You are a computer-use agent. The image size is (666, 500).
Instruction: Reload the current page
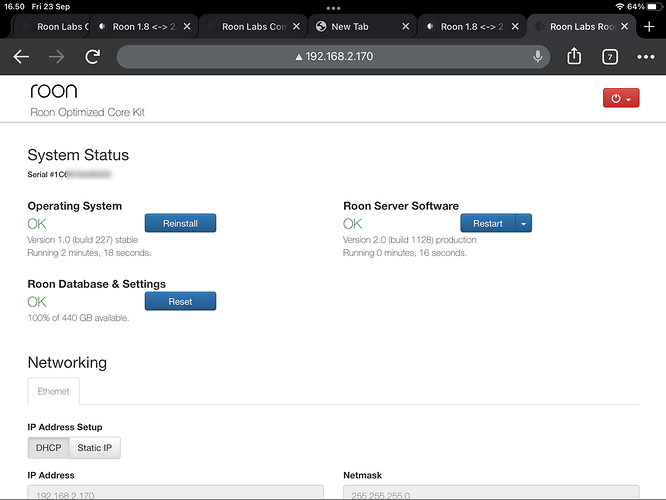(x=93, y=56)
